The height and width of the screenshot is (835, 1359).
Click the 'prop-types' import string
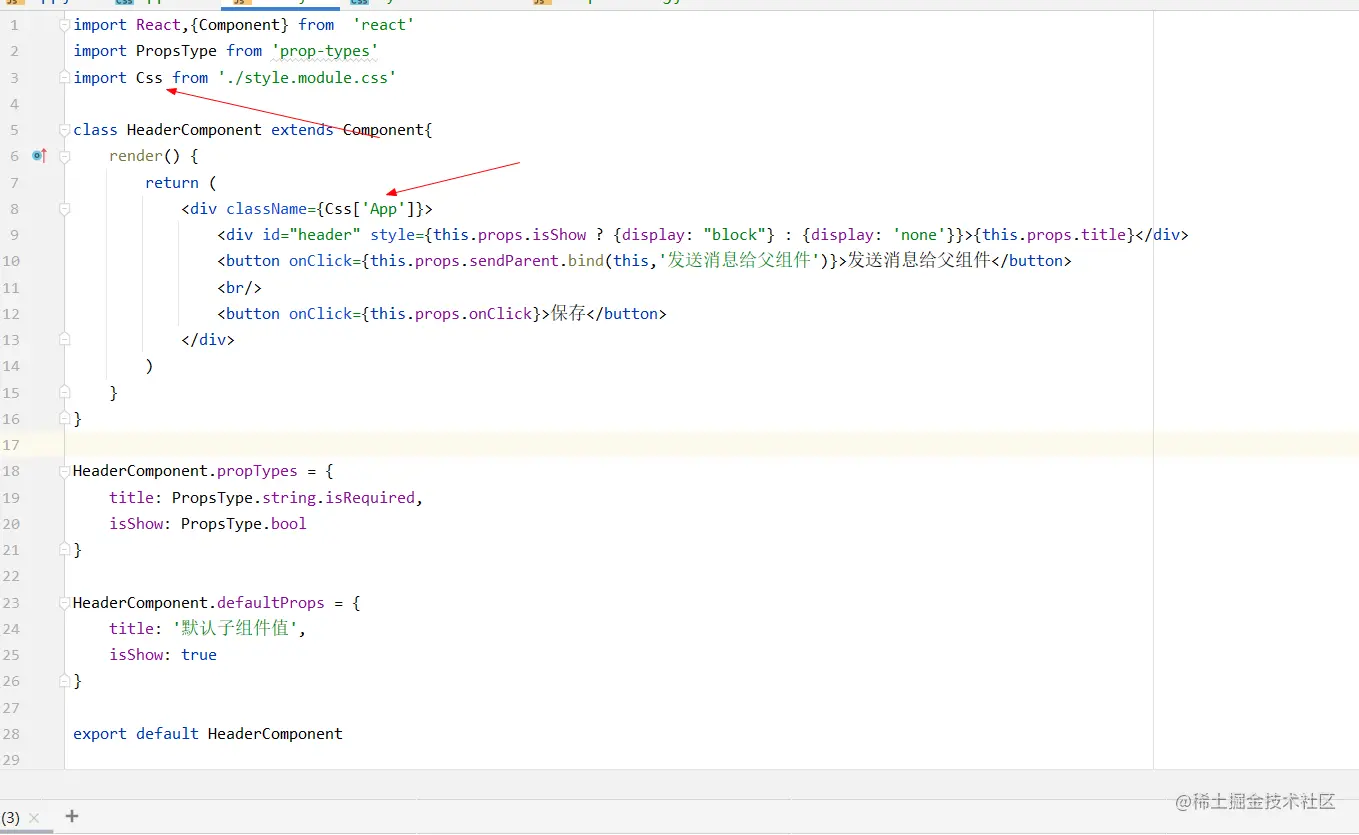(325, 51)
